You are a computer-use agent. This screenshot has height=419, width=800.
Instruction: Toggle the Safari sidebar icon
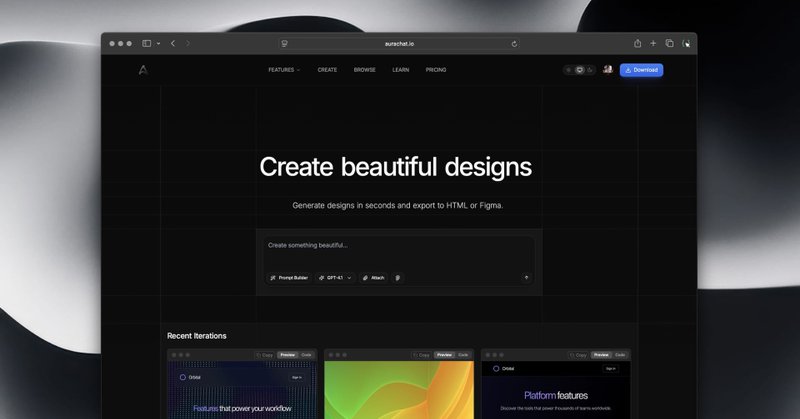pyautogui.click(x=146, y=43)
